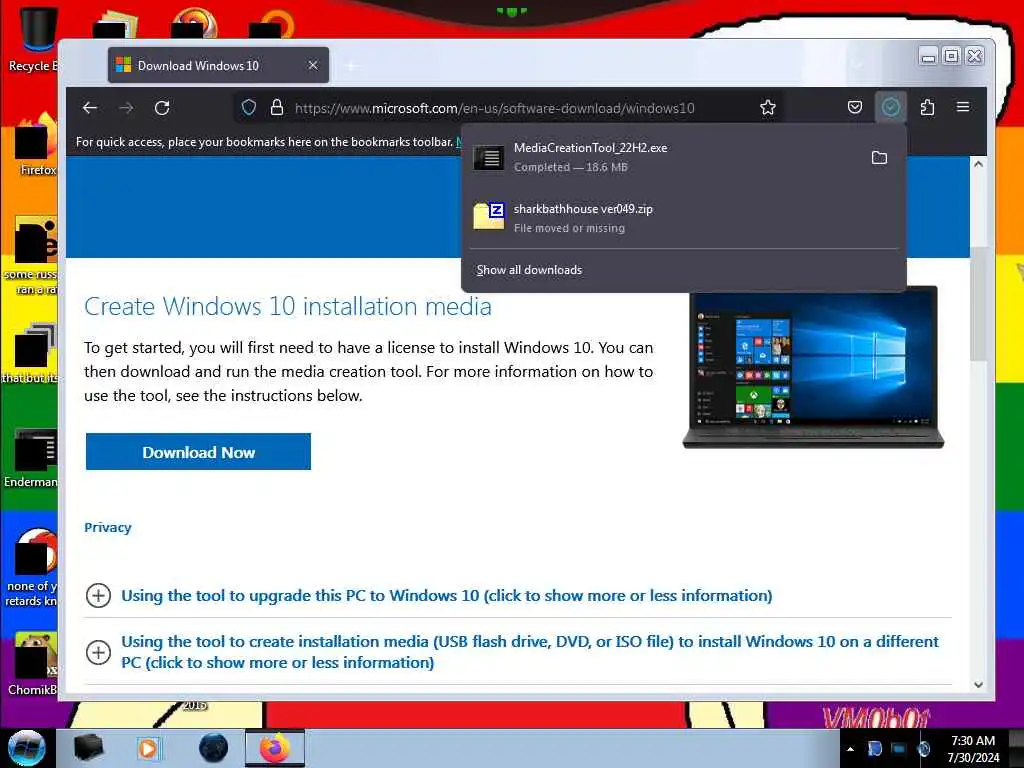The width and height of the screenshot is (1024, 768).
Task: Click Show all downloads
Action: 529,270
